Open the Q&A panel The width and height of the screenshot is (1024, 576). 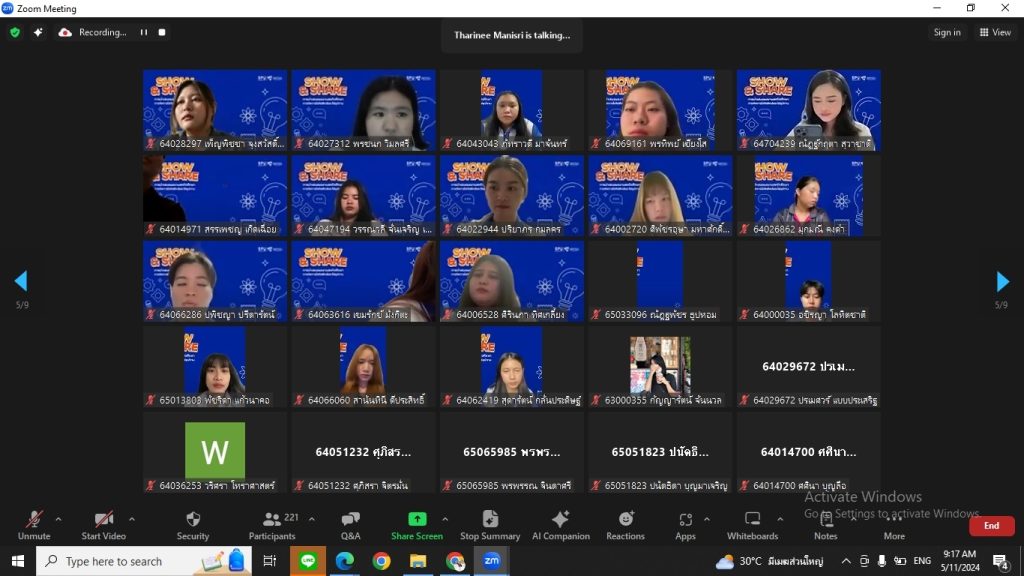point(351,526)
